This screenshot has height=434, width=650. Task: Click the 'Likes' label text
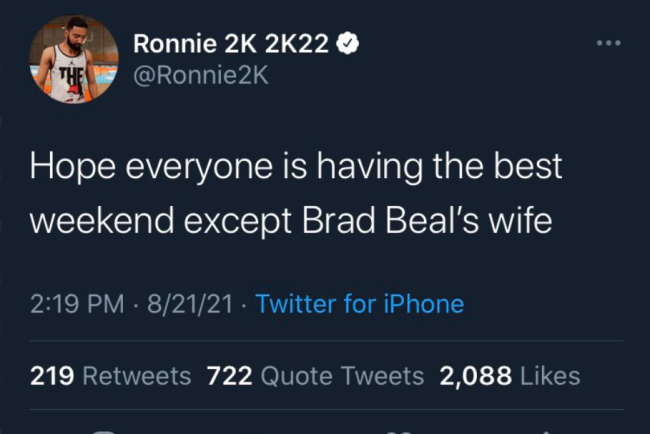(550, 376)
